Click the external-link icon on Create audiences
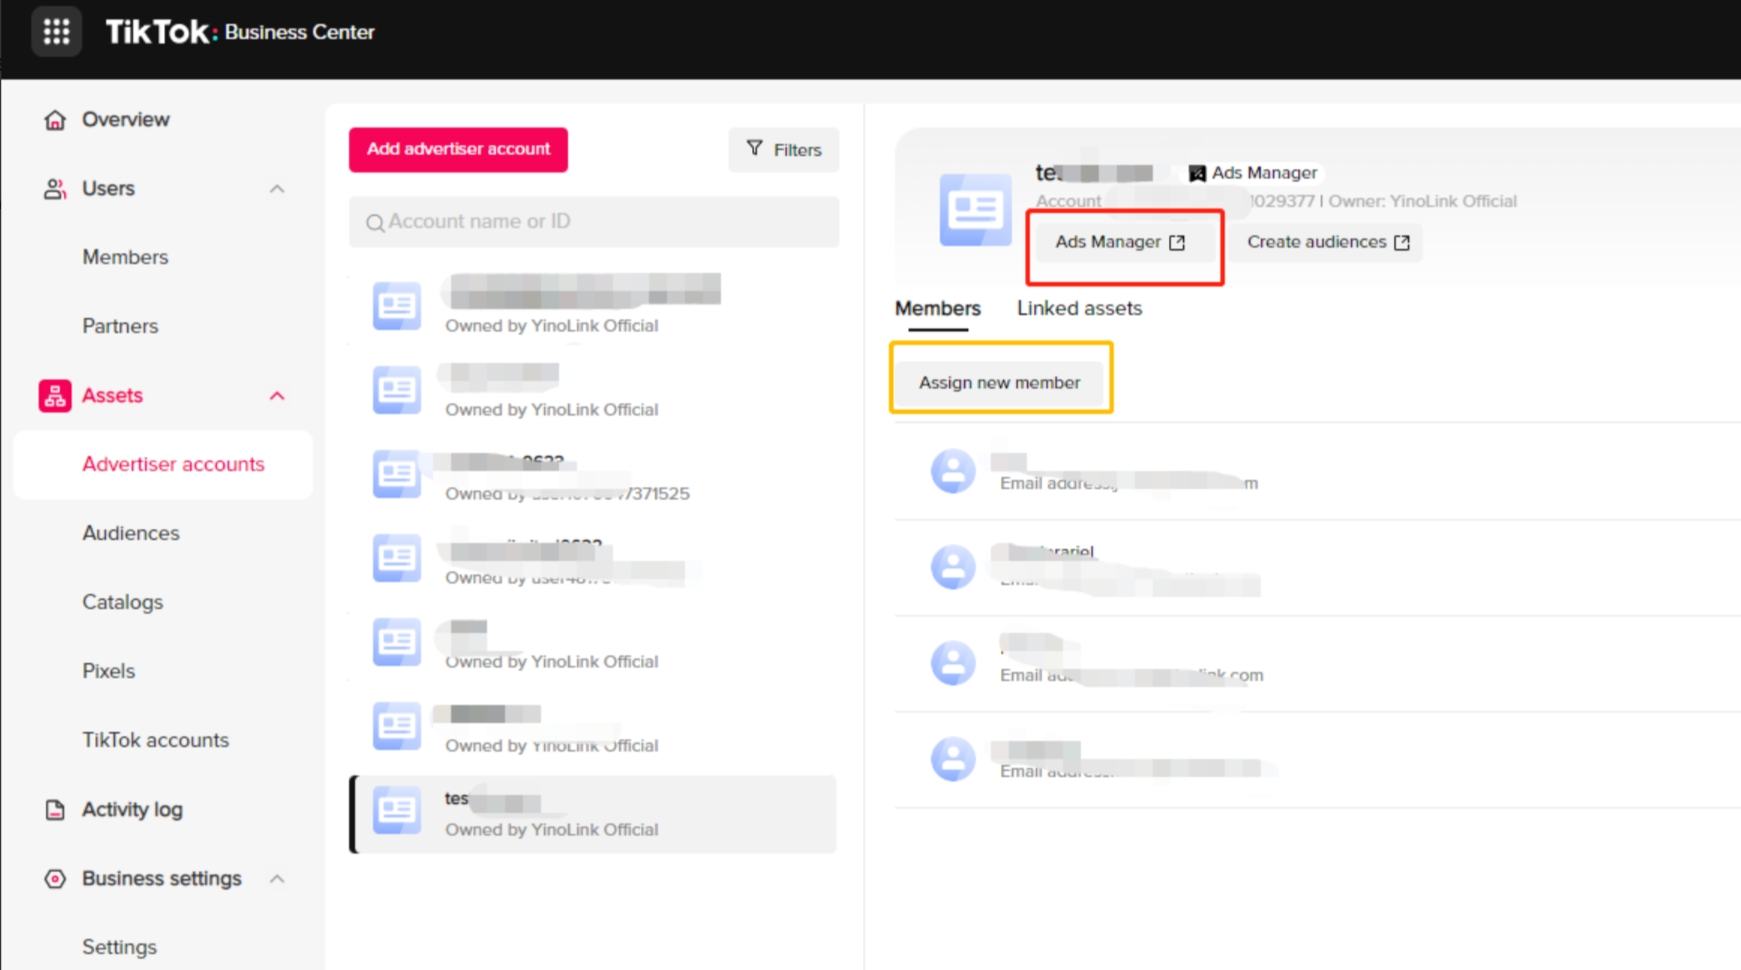Screen dimensions: 1741x970 (x=1402, y=243)
